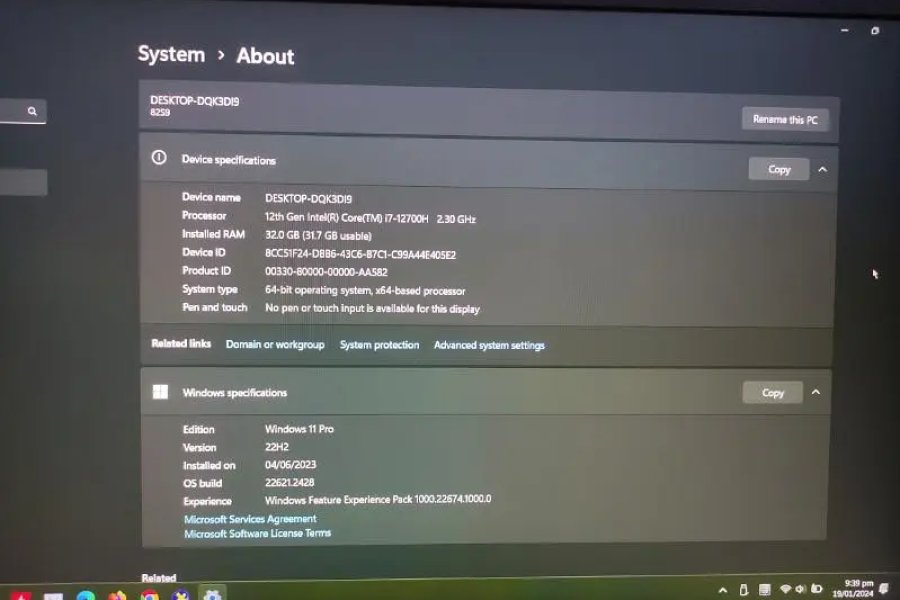Go back to System in breadcrumb

172,54
